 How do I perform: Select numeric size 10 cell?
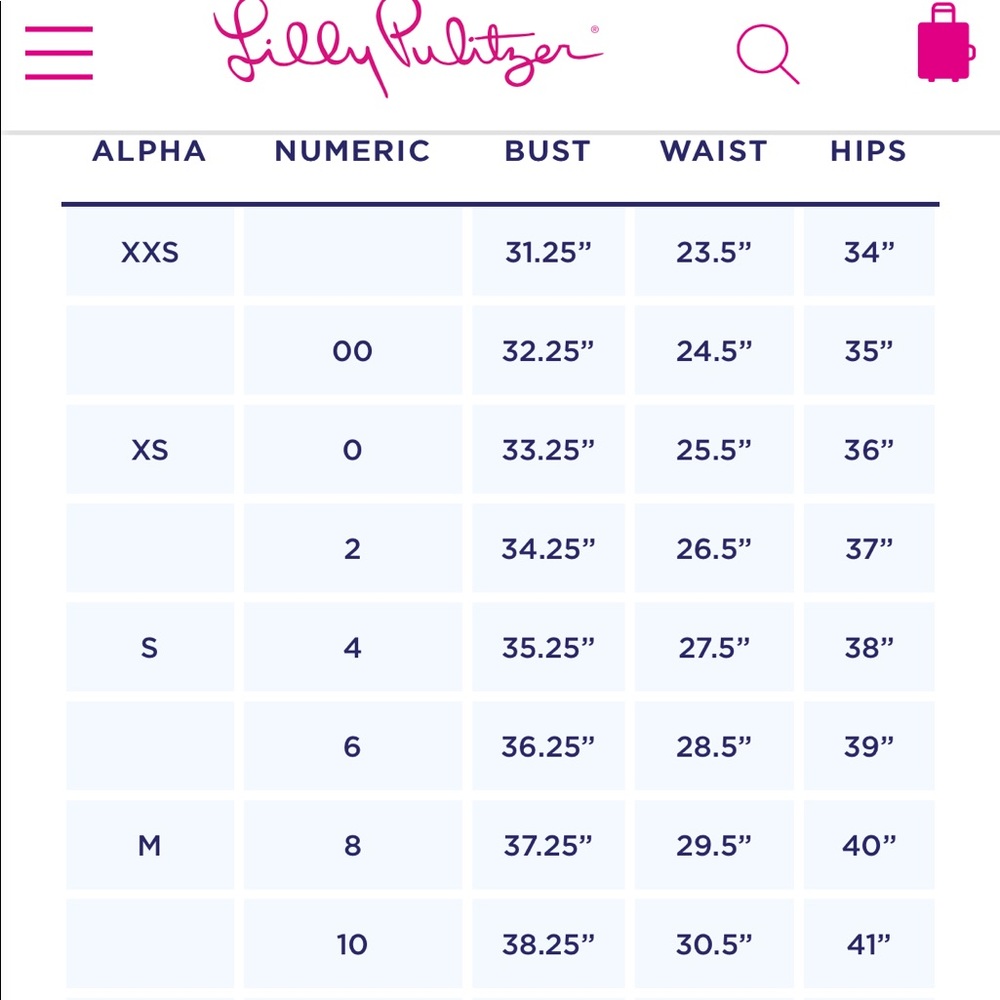(353, 944)
